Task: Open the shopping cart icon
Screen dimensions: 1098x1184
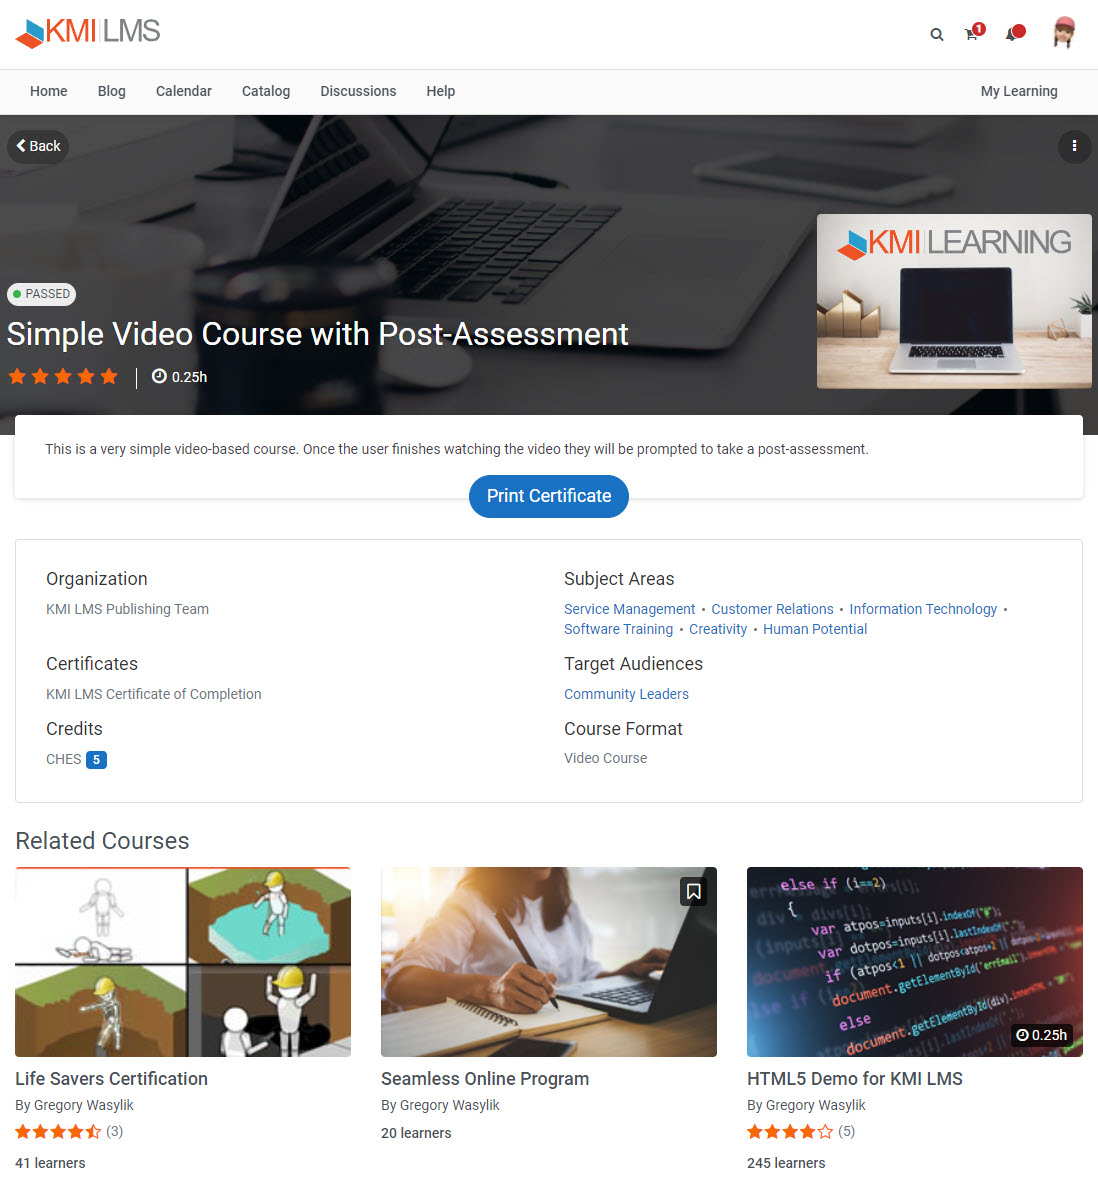Action: 973,33
